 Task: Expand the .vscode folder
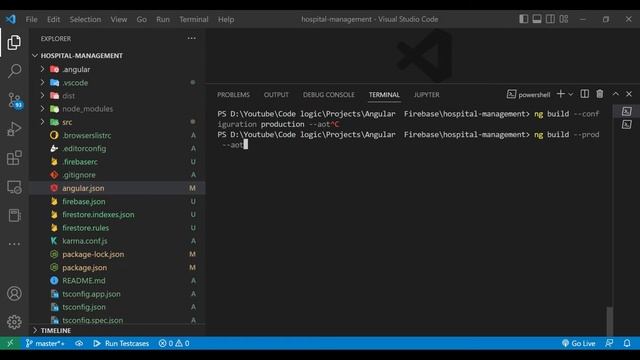click(42, 82)
